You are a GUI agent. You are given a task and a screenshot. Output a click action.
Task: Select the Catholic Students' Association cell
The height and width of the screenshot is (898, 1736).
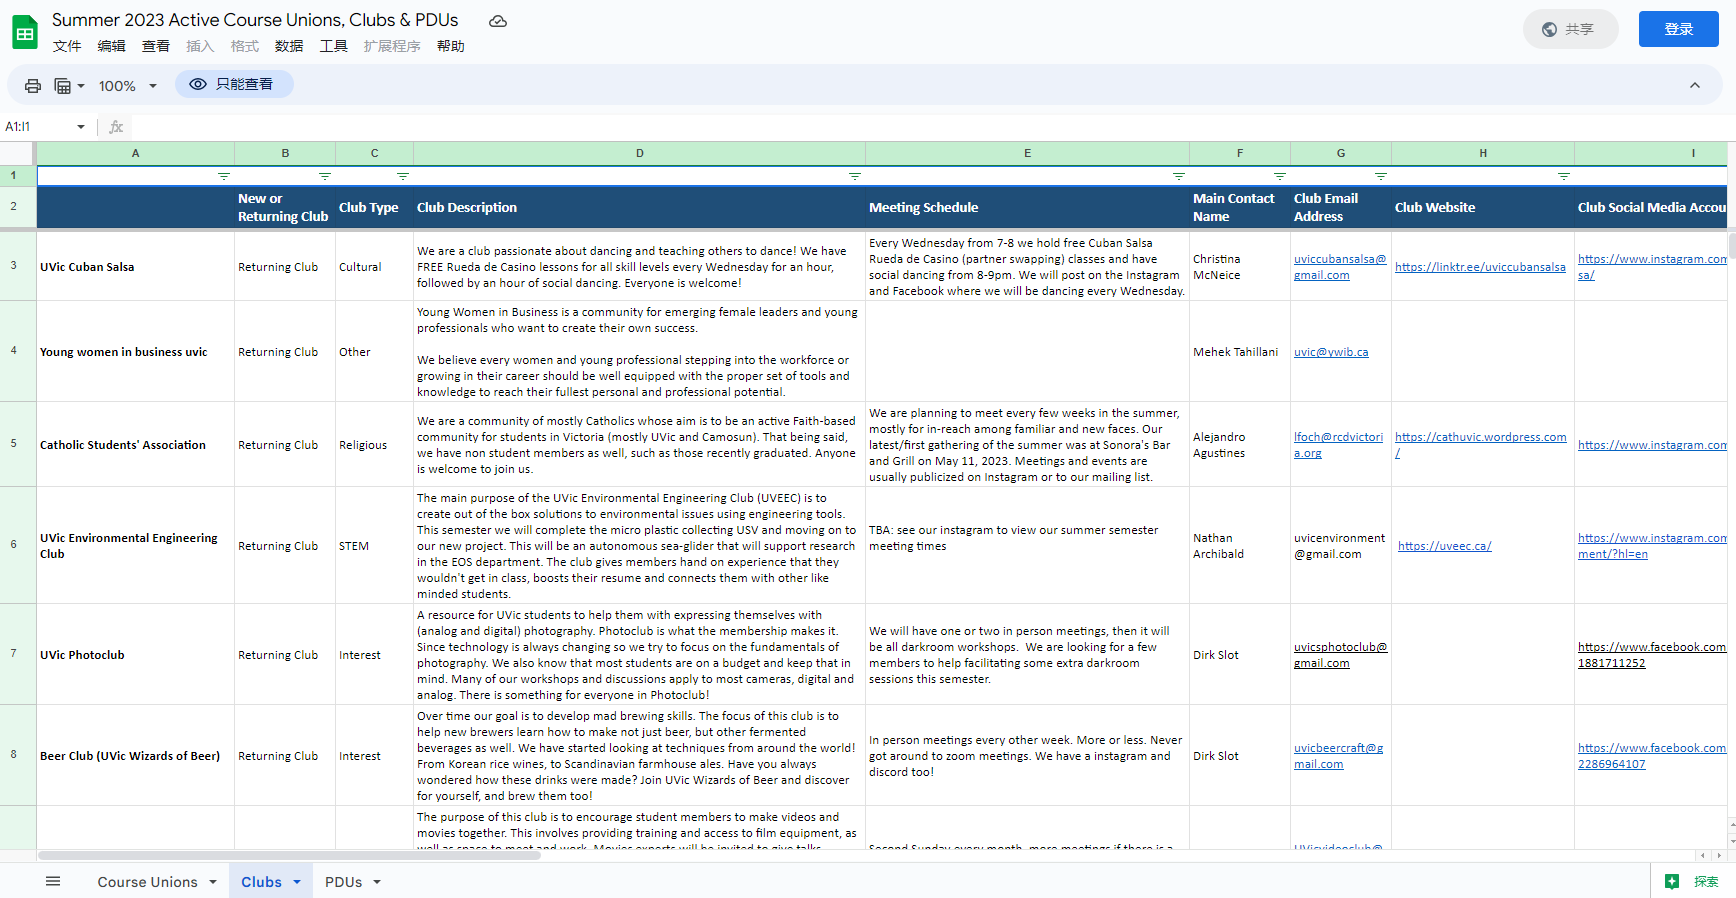(x=135, y=445)
